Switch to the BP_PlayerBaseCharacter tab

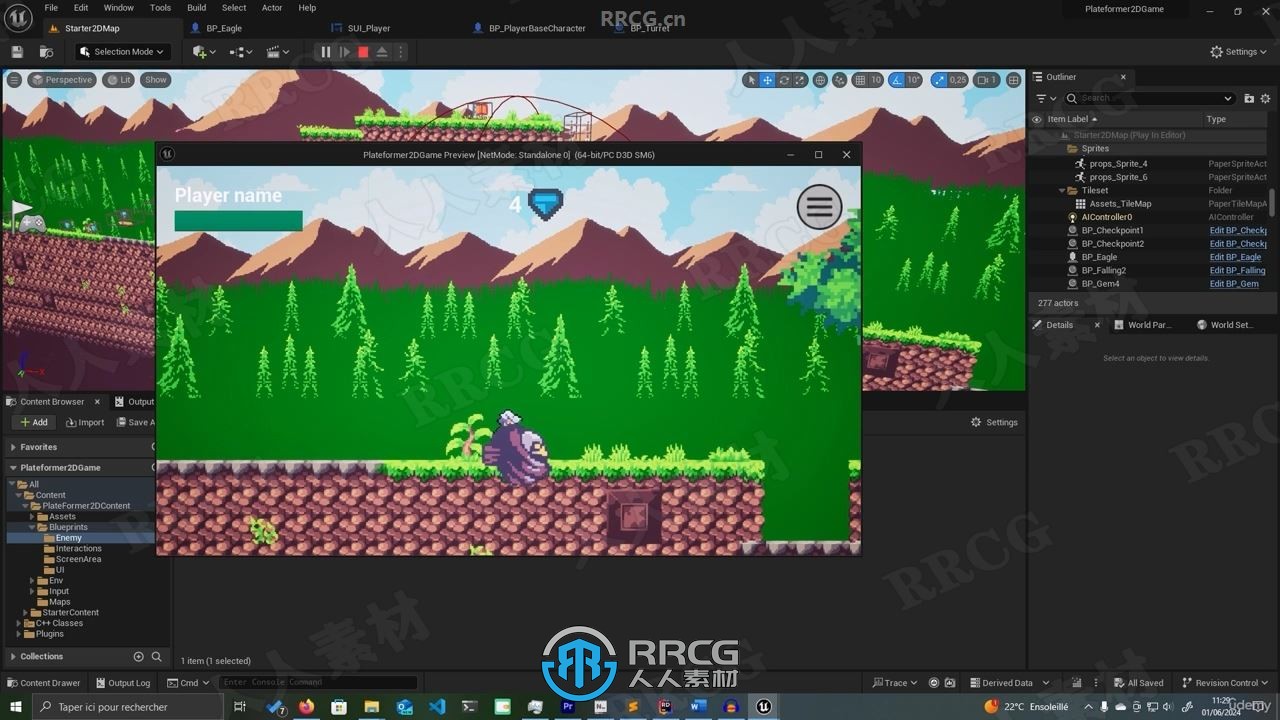pyautogui.click(x=537, y=28)
